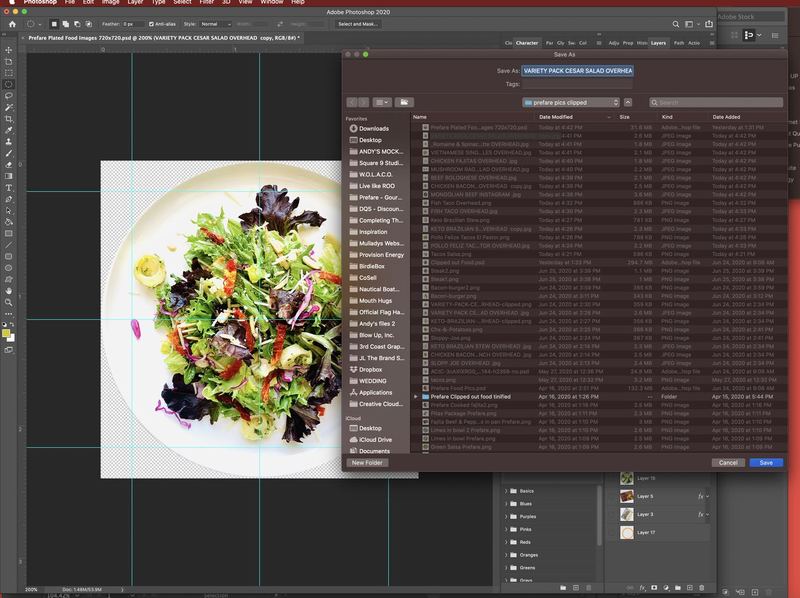Open the 'prefare pics clipped' folder dropdown
This screenshot has height=598, width=800.
click(x=570, y=103)
